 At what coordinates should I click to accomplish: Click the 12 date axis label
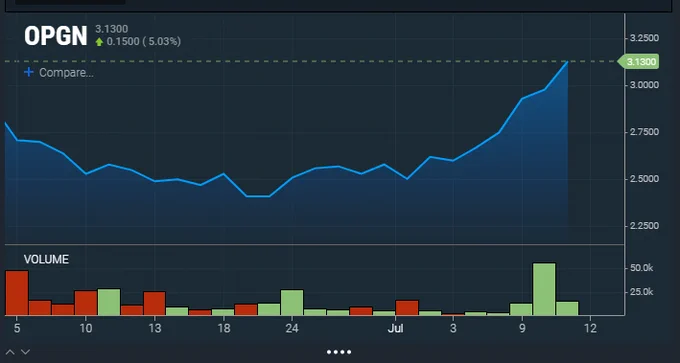pyautogui.click(x=590, y=328)
